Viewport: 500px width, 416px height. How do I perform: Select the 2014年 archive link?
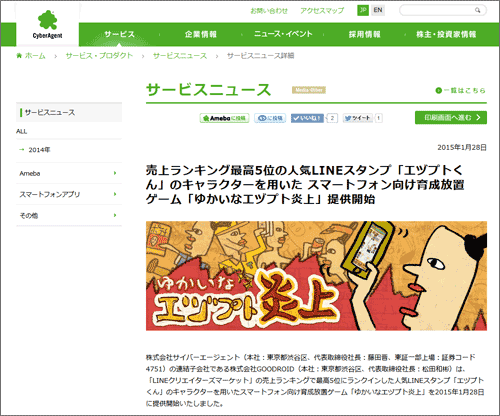39,150
